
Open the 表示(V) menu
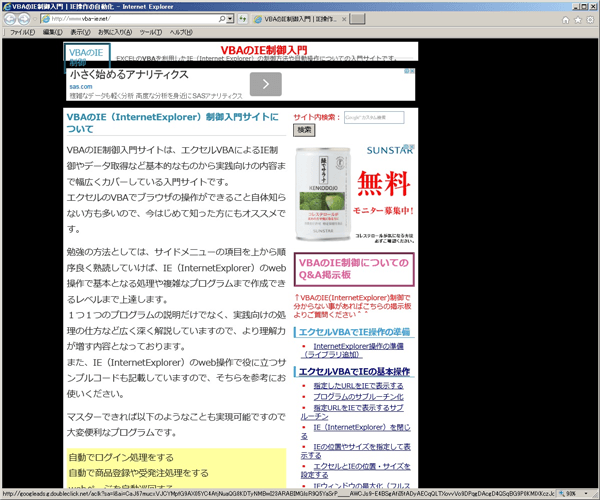(x=80, y=32)
